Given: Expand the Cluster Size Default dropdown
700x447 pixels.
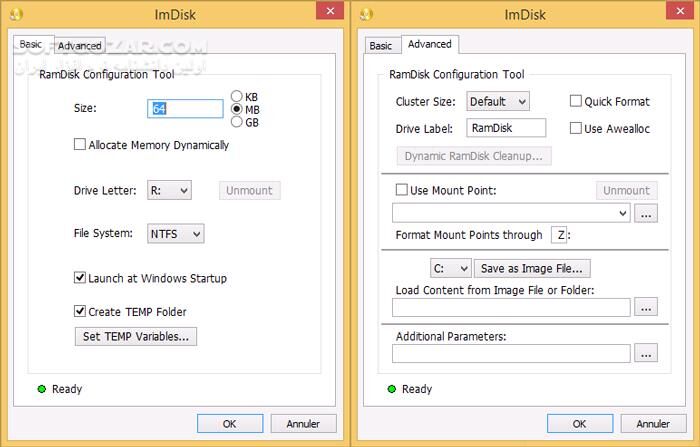Looking at the screenshot, I should point(498,101).
